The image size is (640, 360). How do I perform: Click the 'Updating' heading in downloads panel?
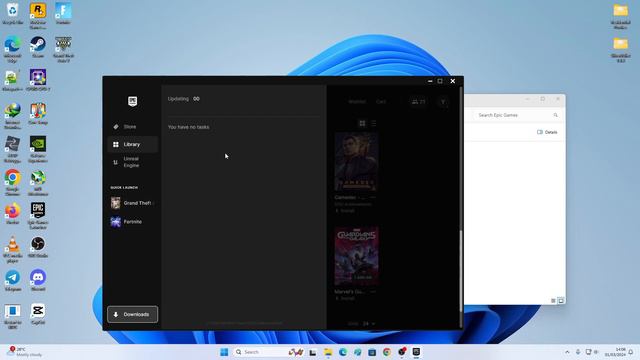point(178,99)
